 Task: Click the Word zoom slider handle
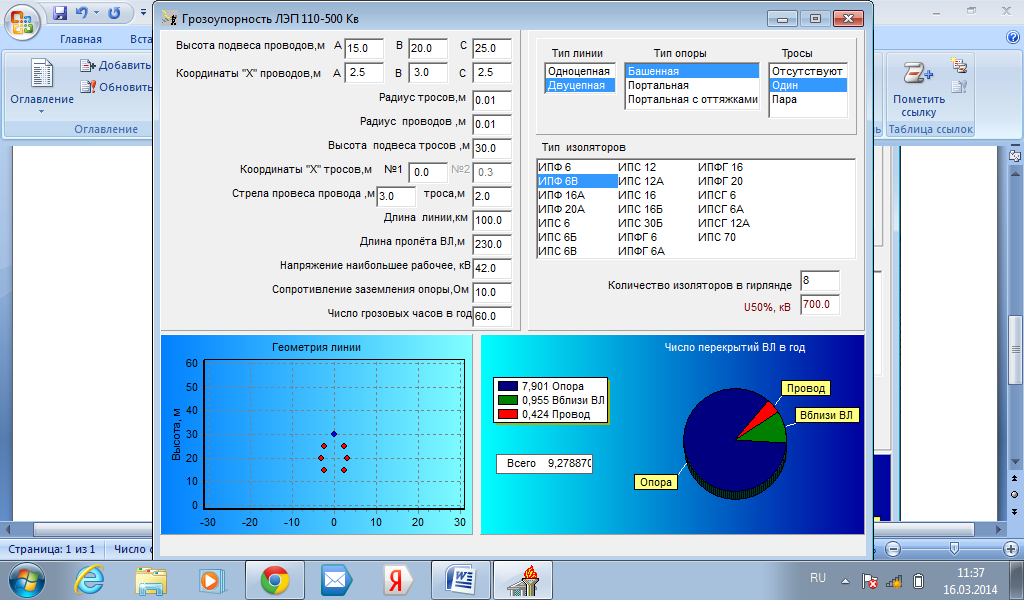pyautogui.click(x=954, y=549)
